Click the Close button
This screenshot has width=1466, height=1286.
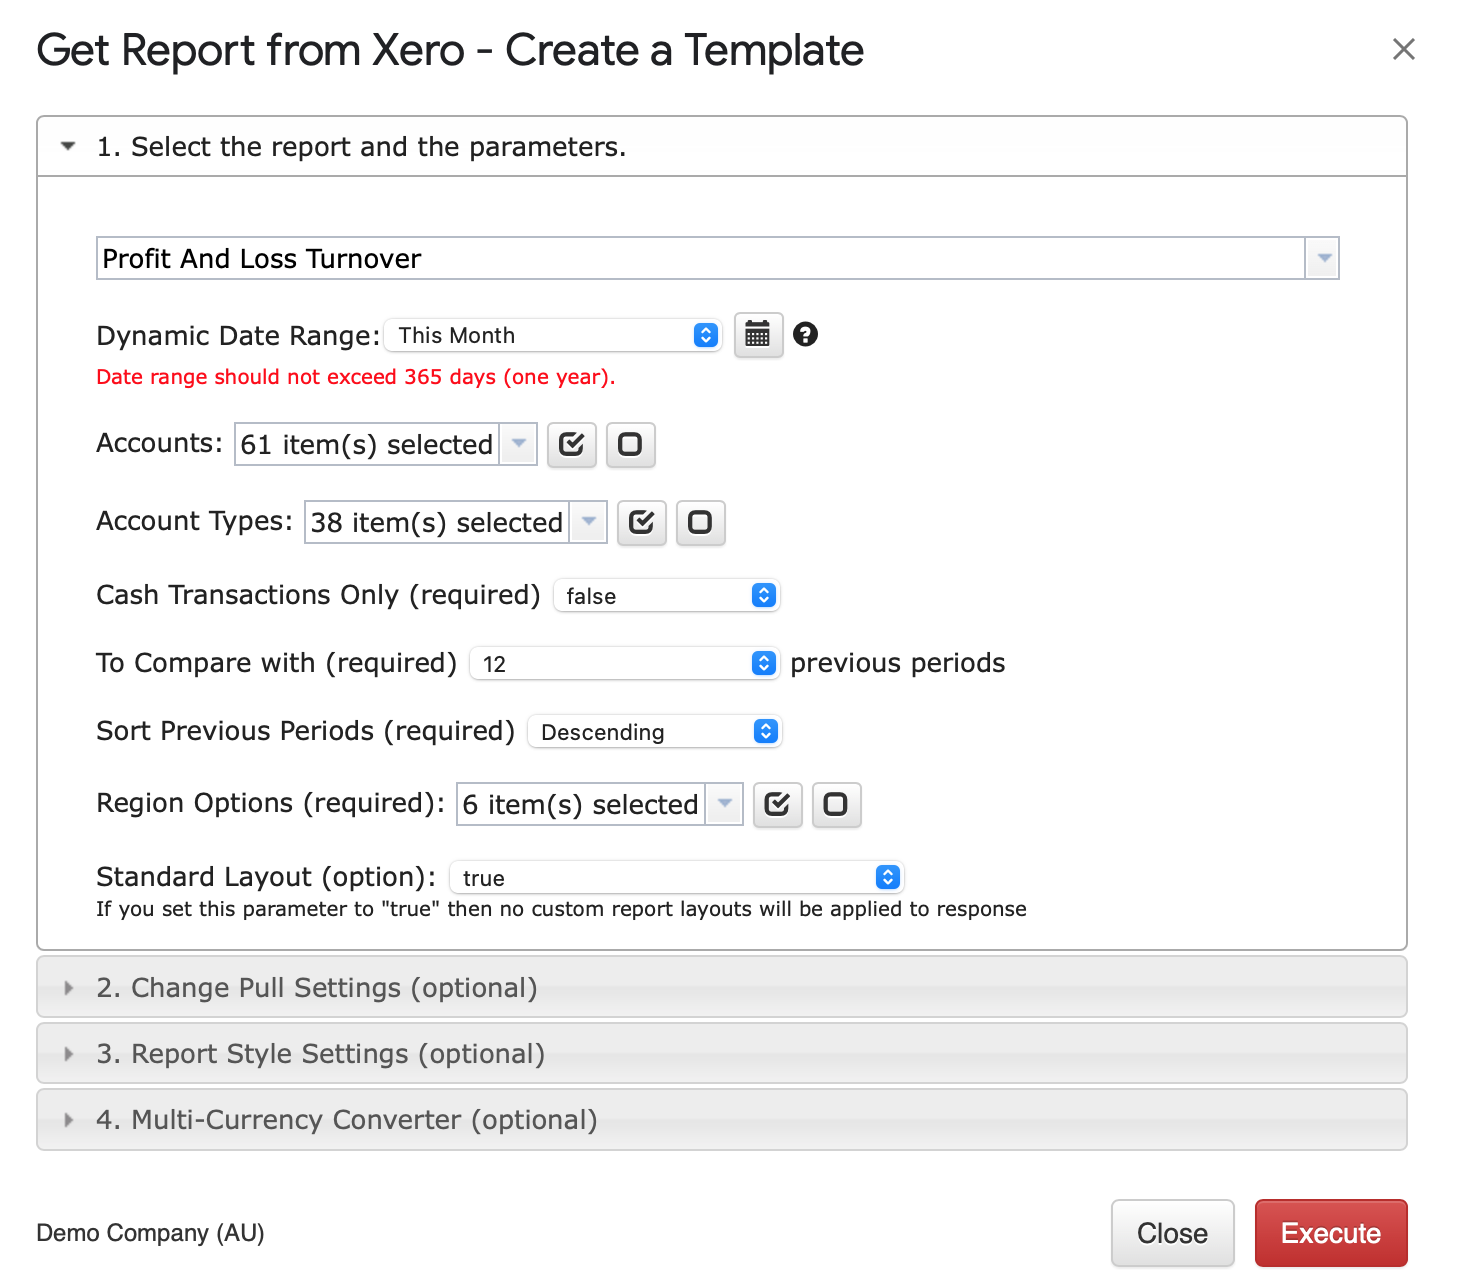tap(1172, 1233)
